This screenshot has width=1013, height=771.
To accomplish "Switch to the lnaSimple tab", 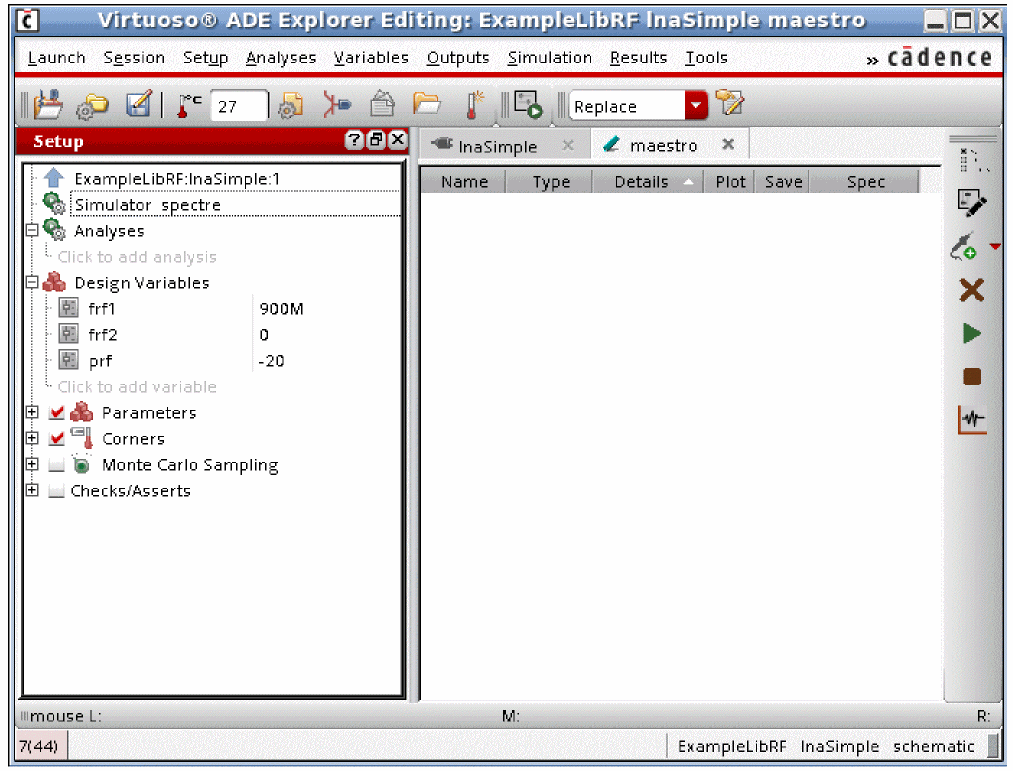I will point(497,146).
